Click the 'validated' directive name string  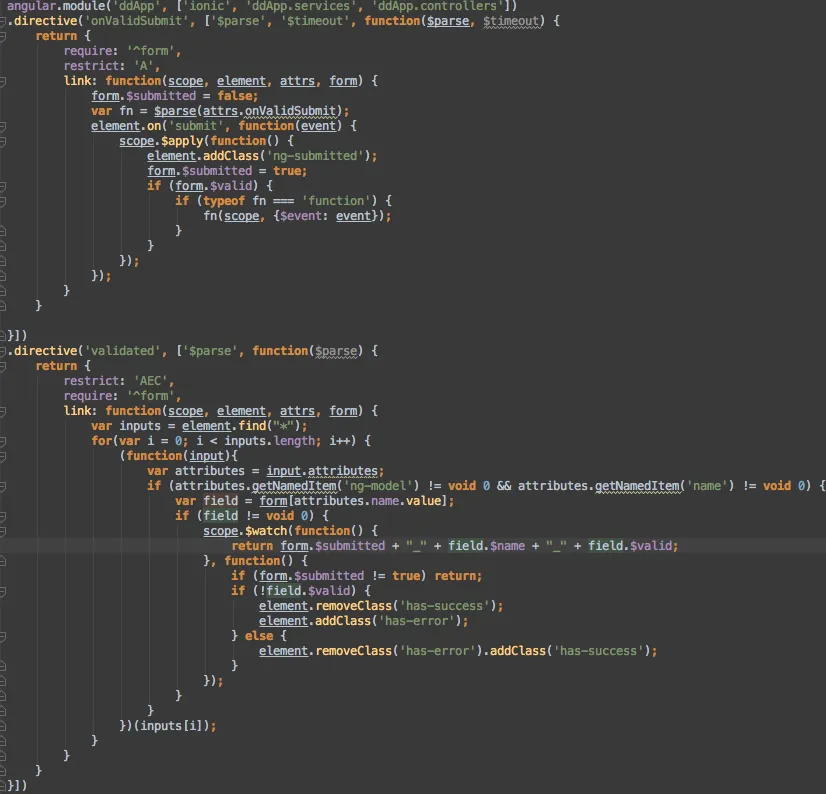click(x=122, y=351)
